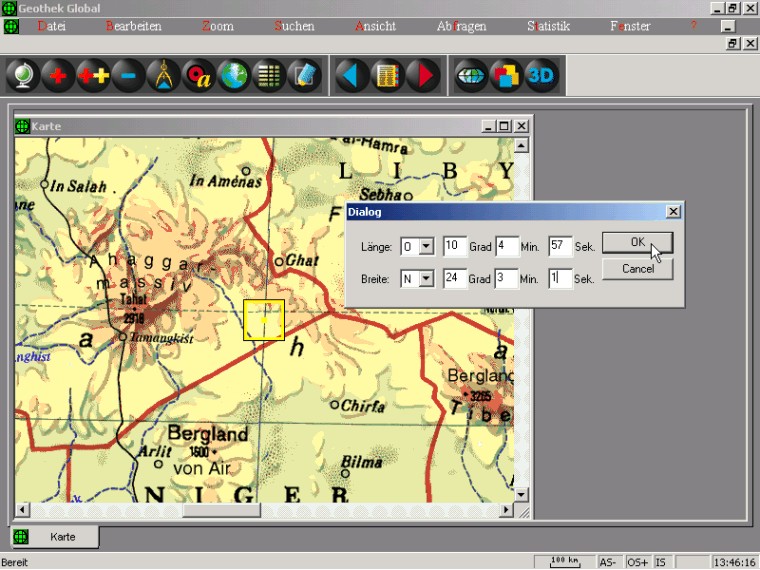760x570 pixels.
Task: Open the Zoom menu
Action: pos(217,26)
